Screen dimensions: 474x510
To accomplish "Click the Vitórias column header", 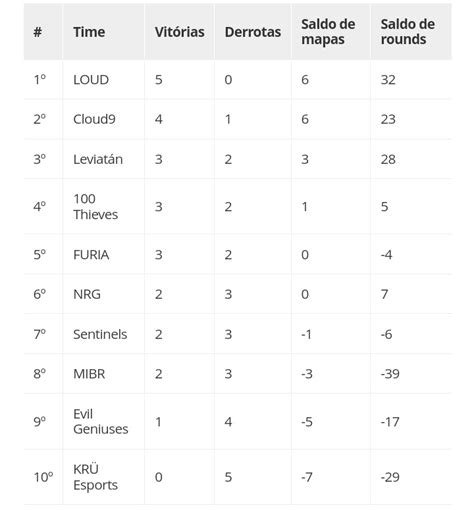I will coord(179,32).
